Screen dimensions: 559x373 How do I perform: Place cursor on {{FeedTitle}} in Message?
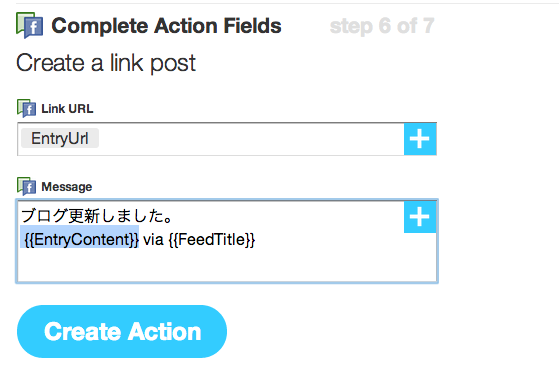click(x=212, y=239)
